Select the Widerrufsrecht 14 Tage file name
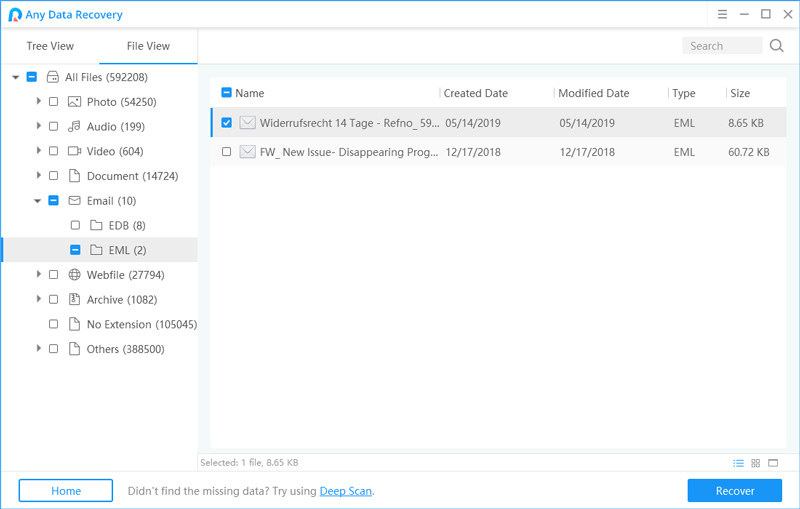Image resolution: width=800 pixels, height=509 pixels. pyautogui.click(x=349, y=123)
